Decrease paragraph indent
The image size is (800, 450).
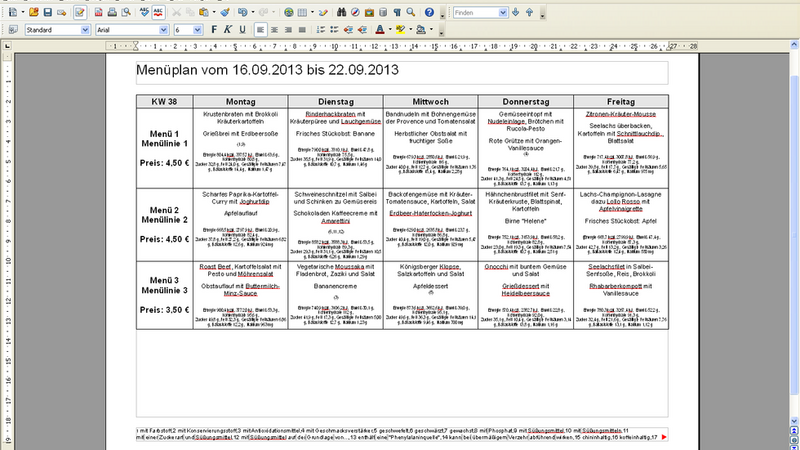click(x=348, y=30)
